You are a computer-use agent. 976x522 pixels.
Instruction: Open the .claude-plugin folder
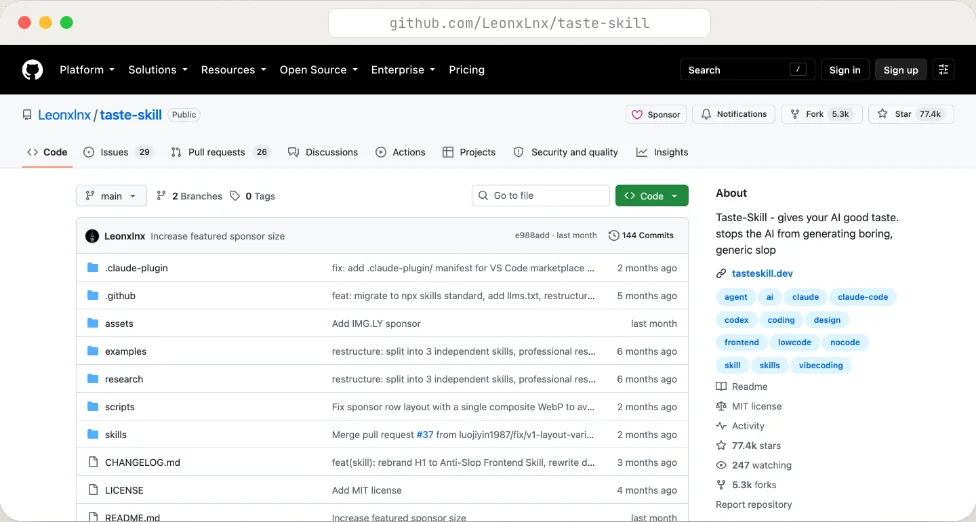[136, 268]
